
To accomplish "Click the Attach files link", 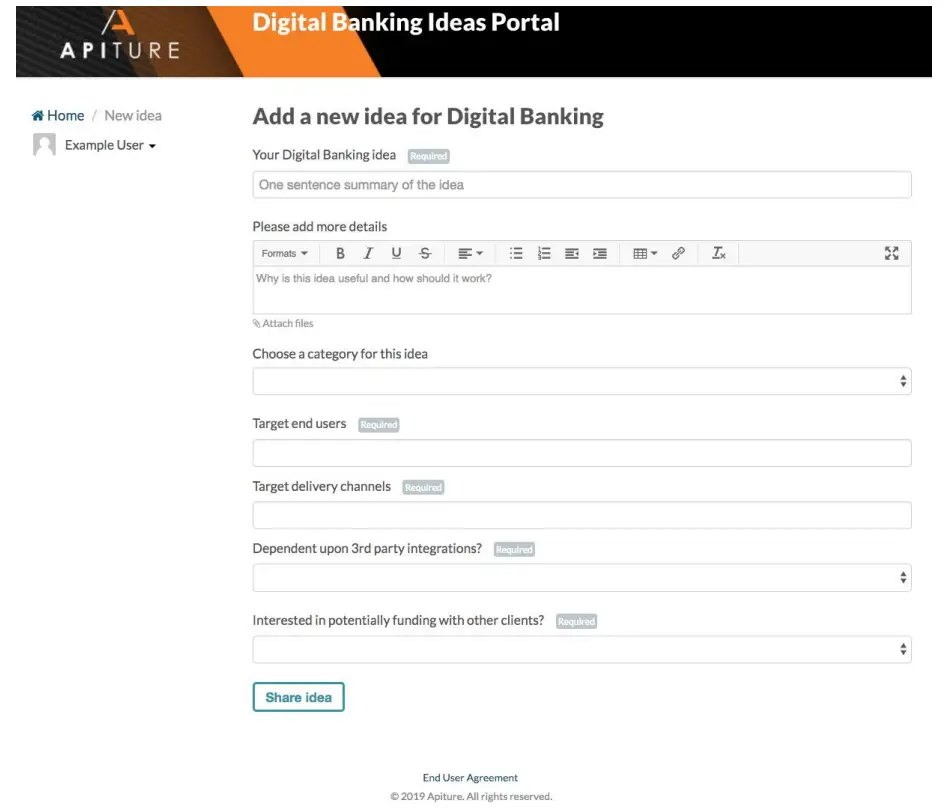I will 285,323.
